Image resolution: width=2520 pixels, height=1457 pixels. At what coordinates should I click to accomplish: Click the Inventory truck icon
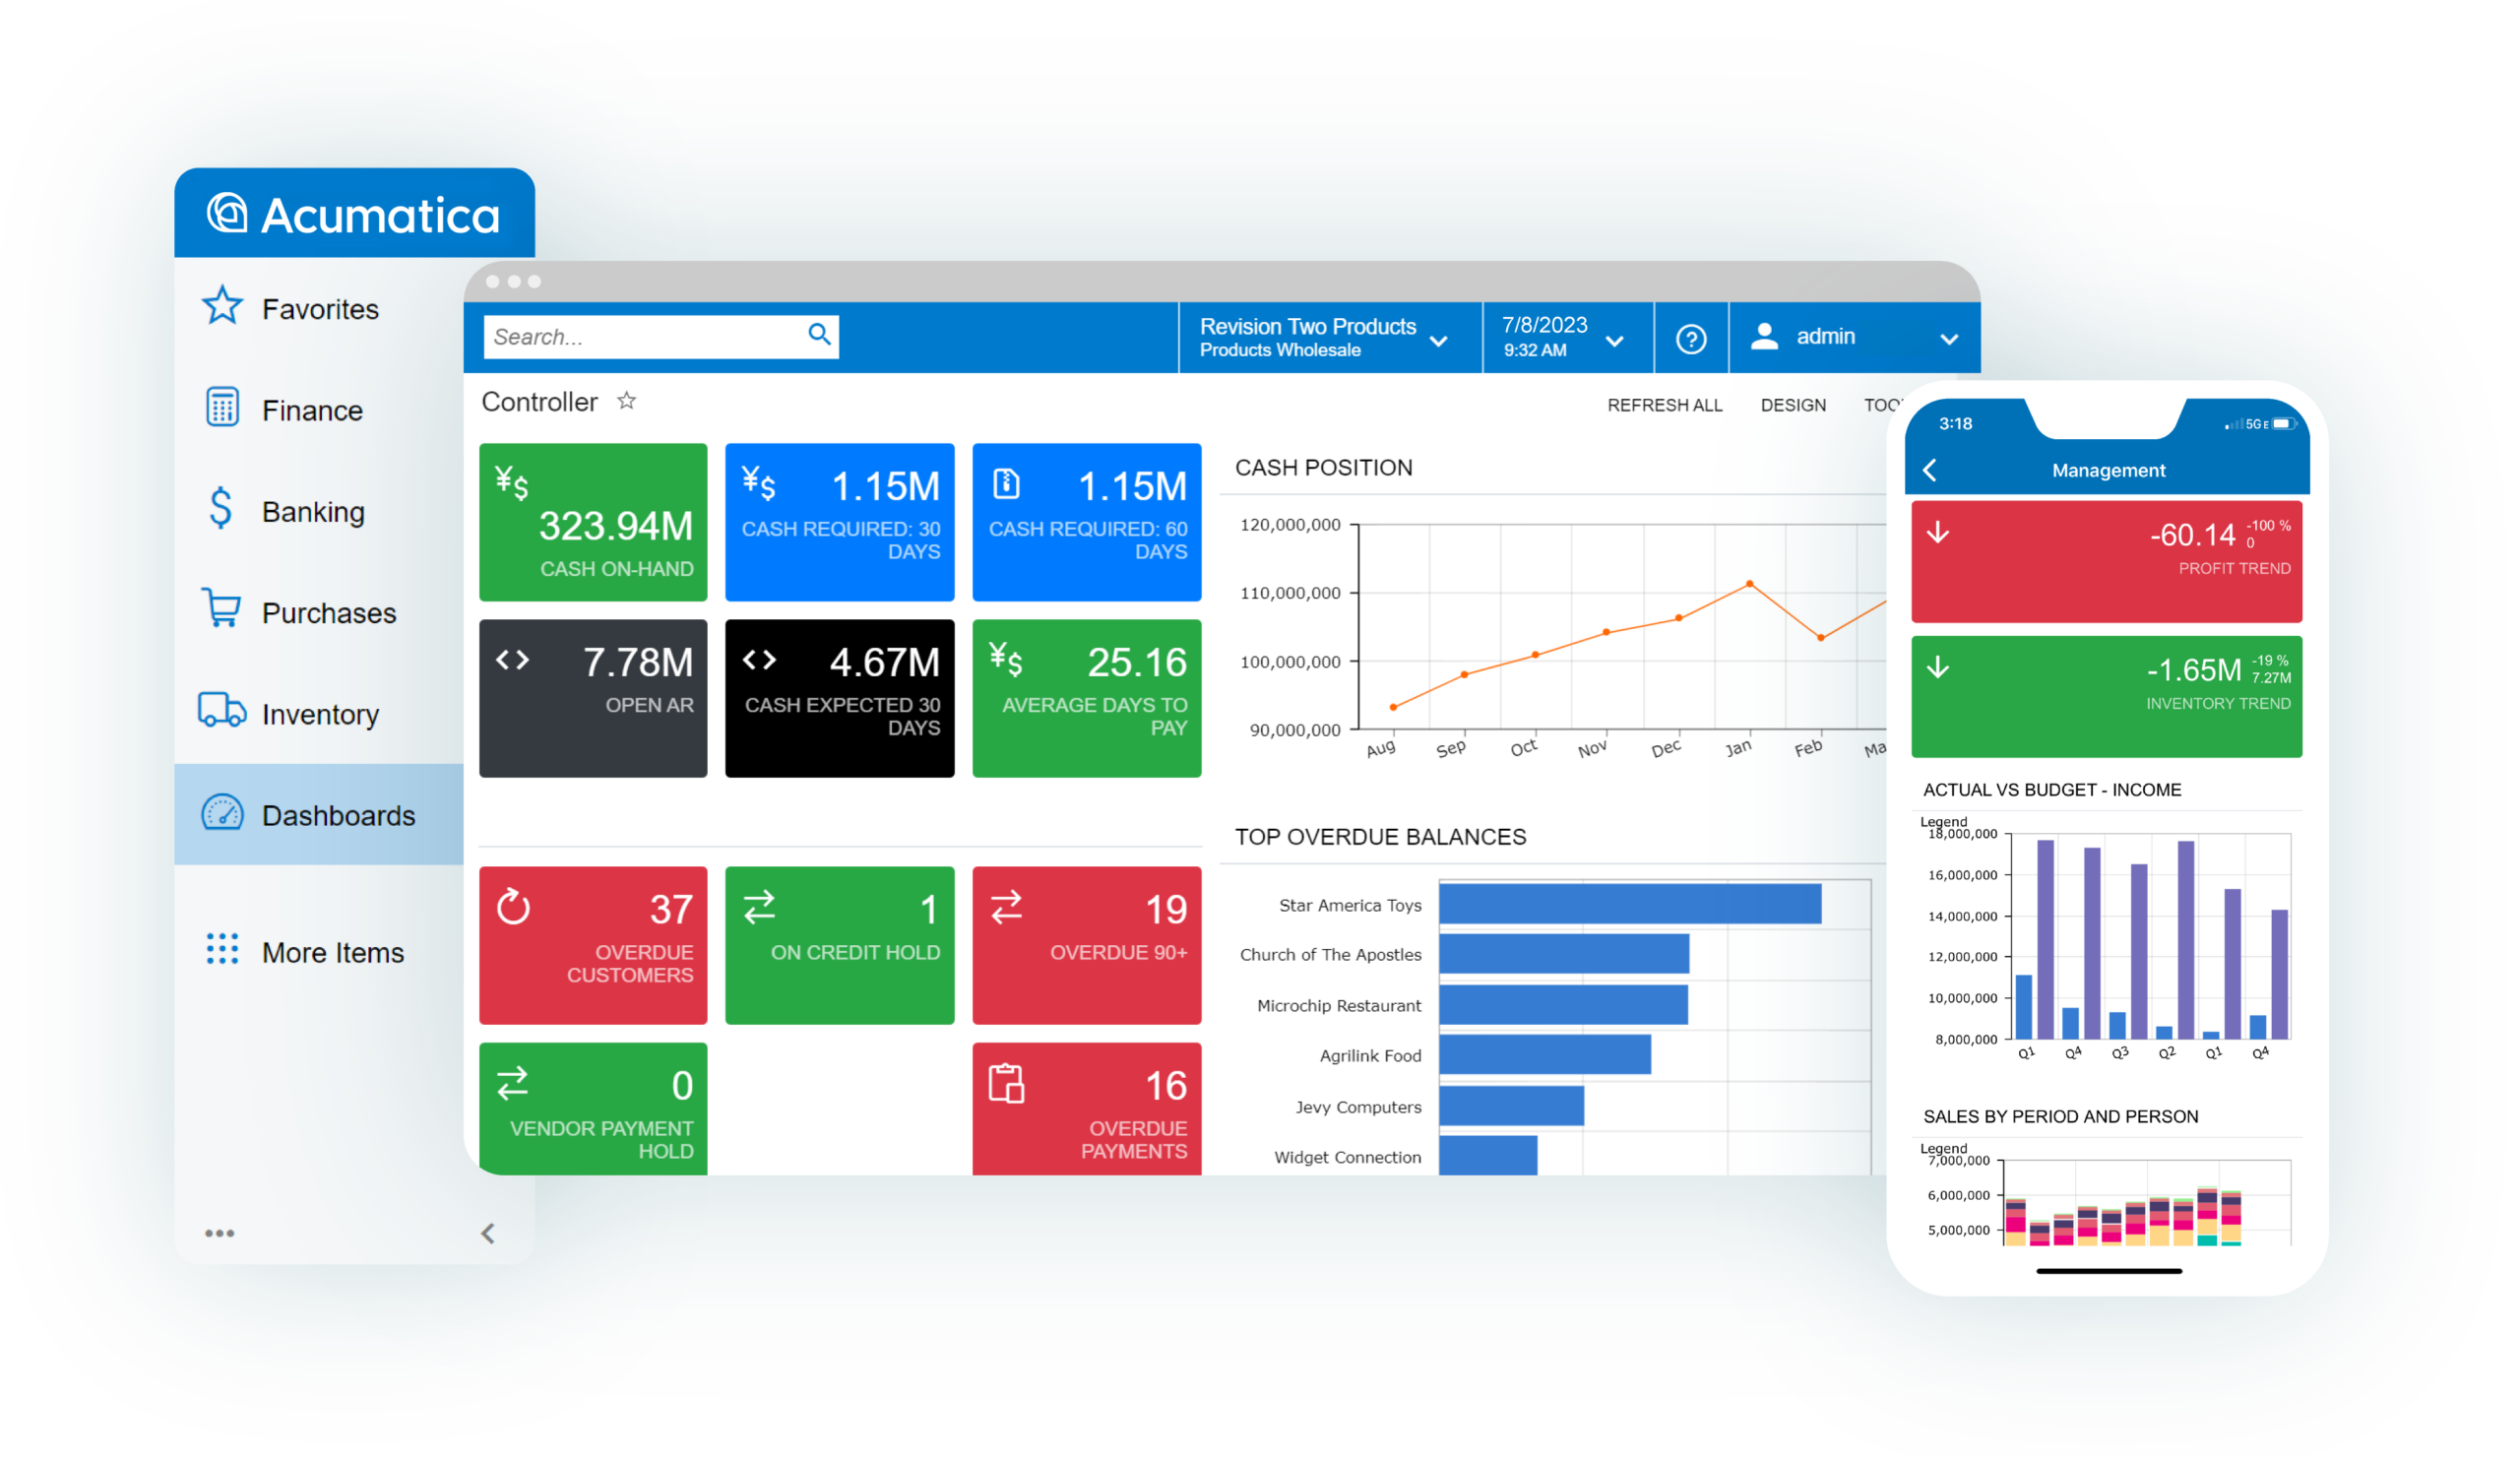(x=221, y=710)
